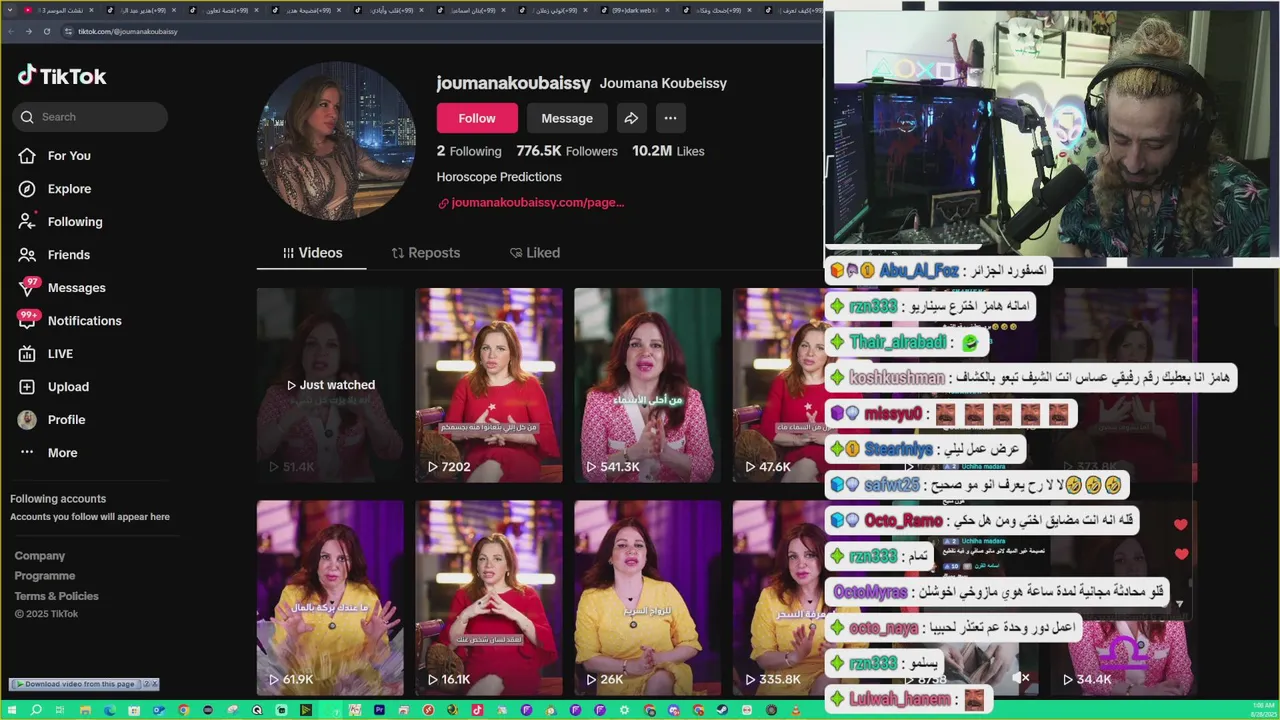Enlarge the profile picture
Image resolution: width=1280 pixels, height=720 pixels.
tap(336, 141)
